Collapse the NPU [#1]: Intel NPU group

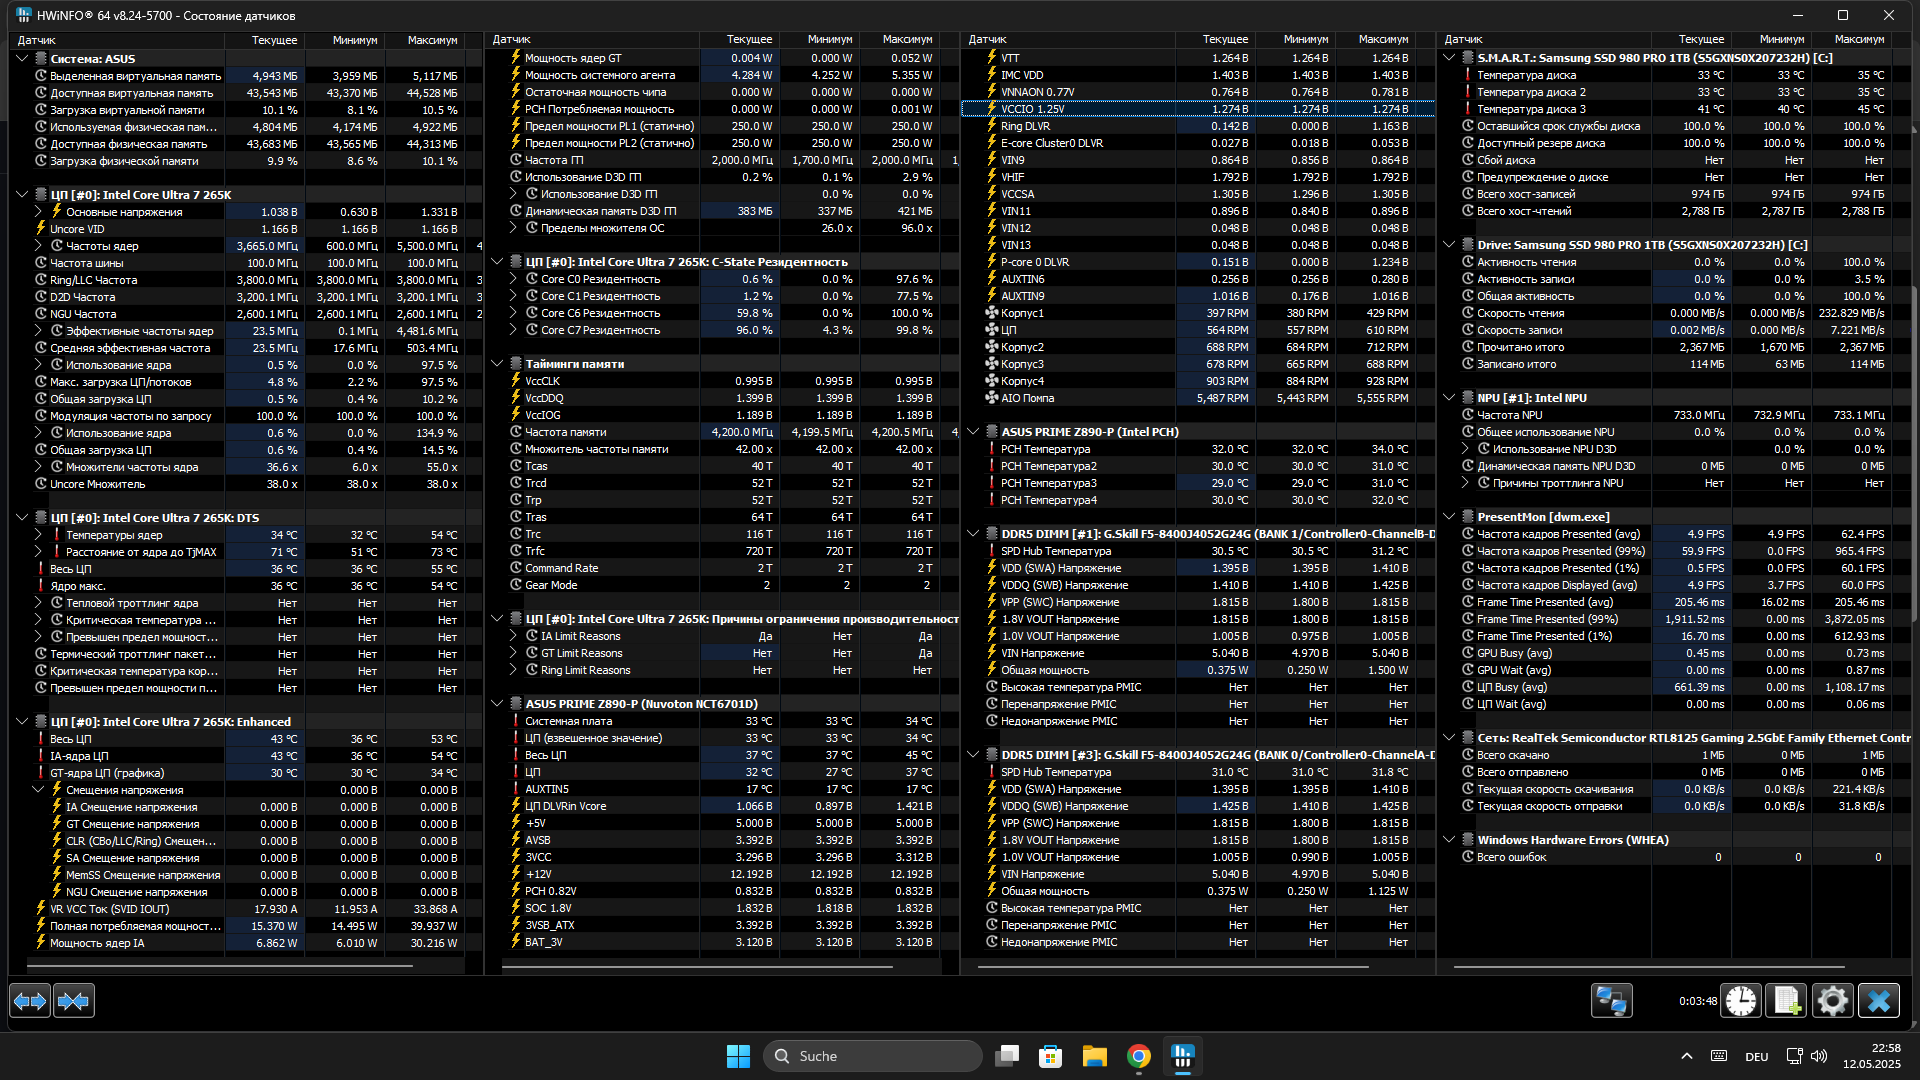(1449, 398)
